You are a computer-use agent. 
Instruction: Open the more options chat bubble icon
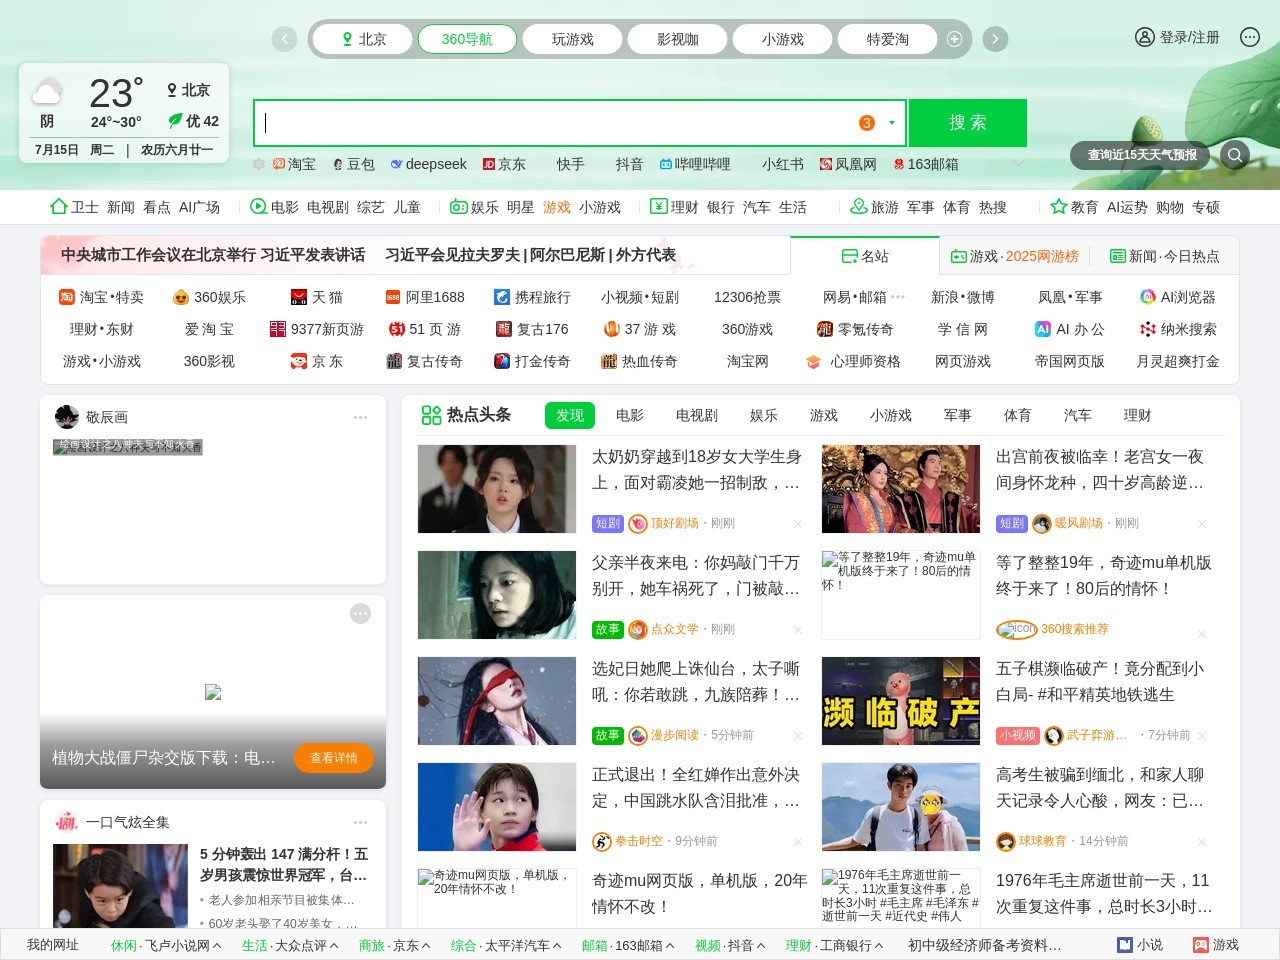click(1249, 37)
